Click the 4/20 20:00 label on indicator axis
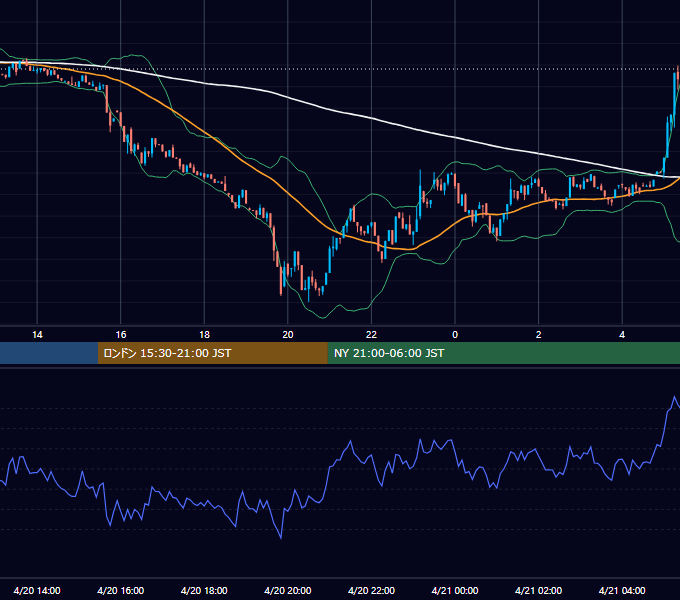The height and width of the screenshot is (600, 680). click(x=288, y=590)
